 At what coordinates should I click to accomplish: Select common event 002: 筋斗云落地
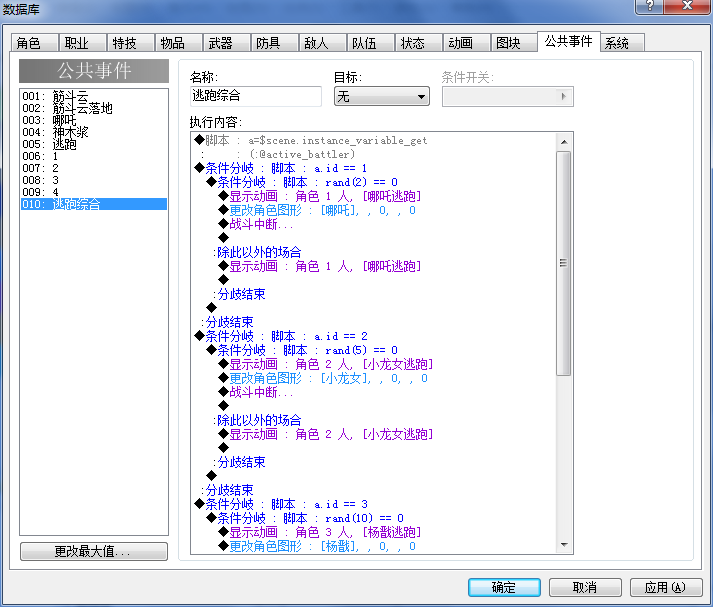[x=94, y=108]
